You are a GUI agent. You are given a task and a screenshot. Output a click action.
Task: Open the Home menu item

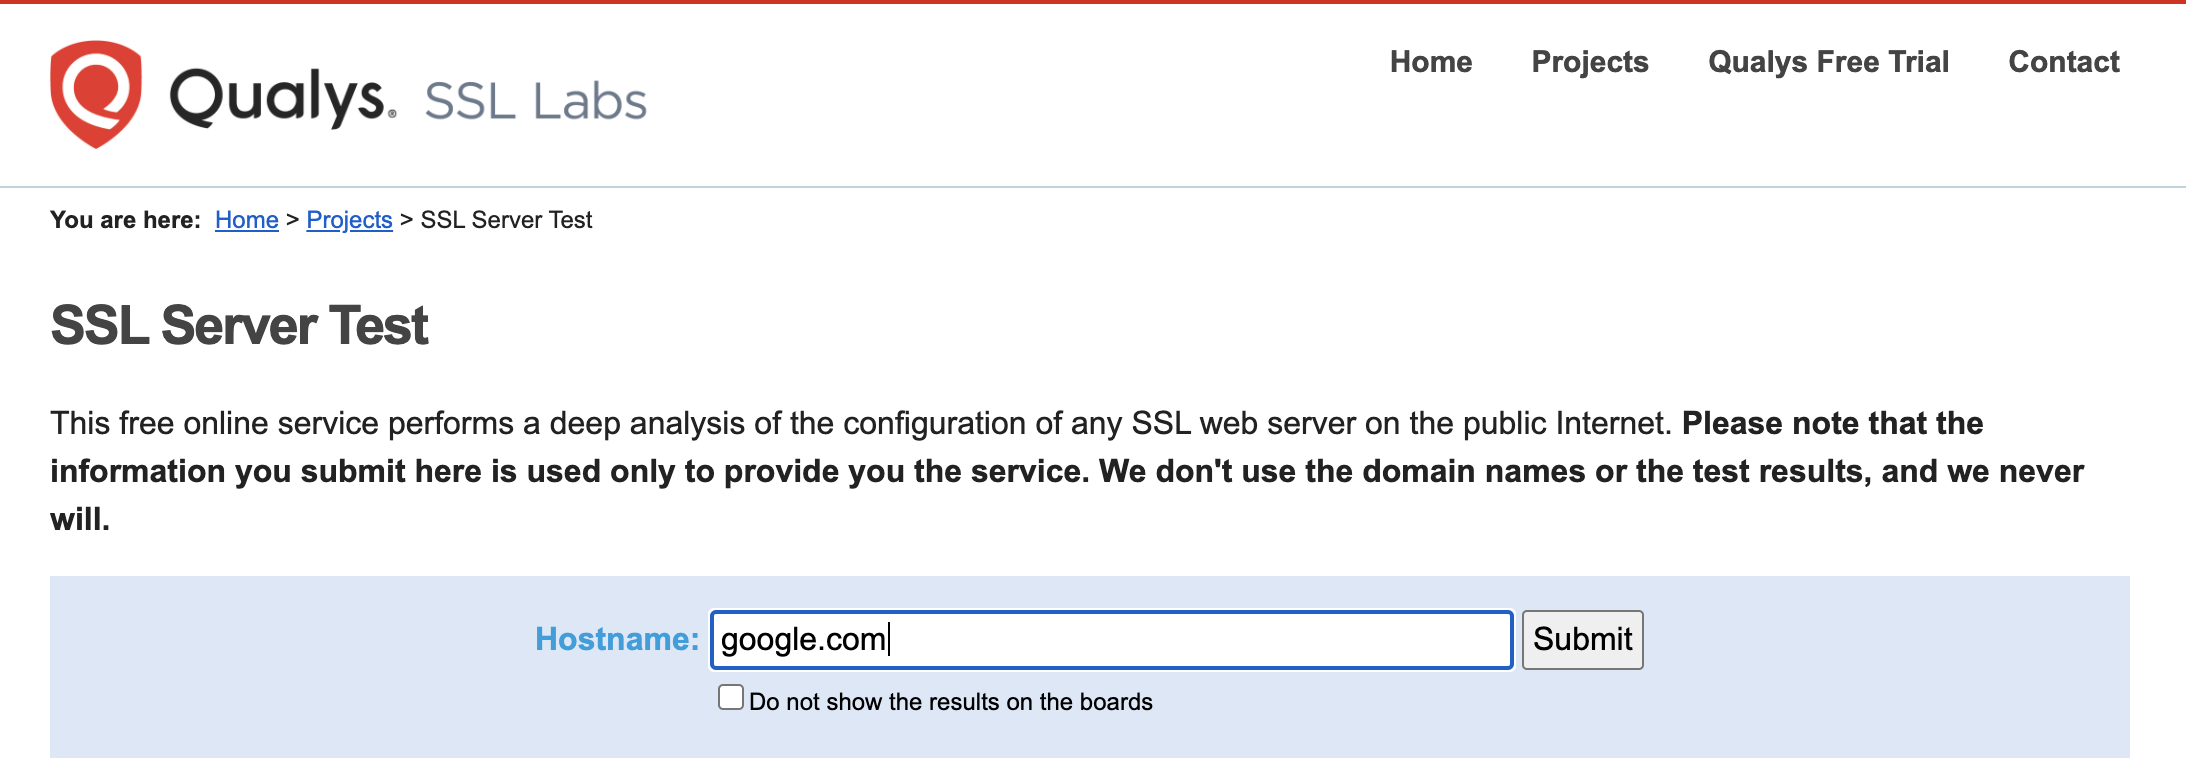click(x=1431, y=62)
